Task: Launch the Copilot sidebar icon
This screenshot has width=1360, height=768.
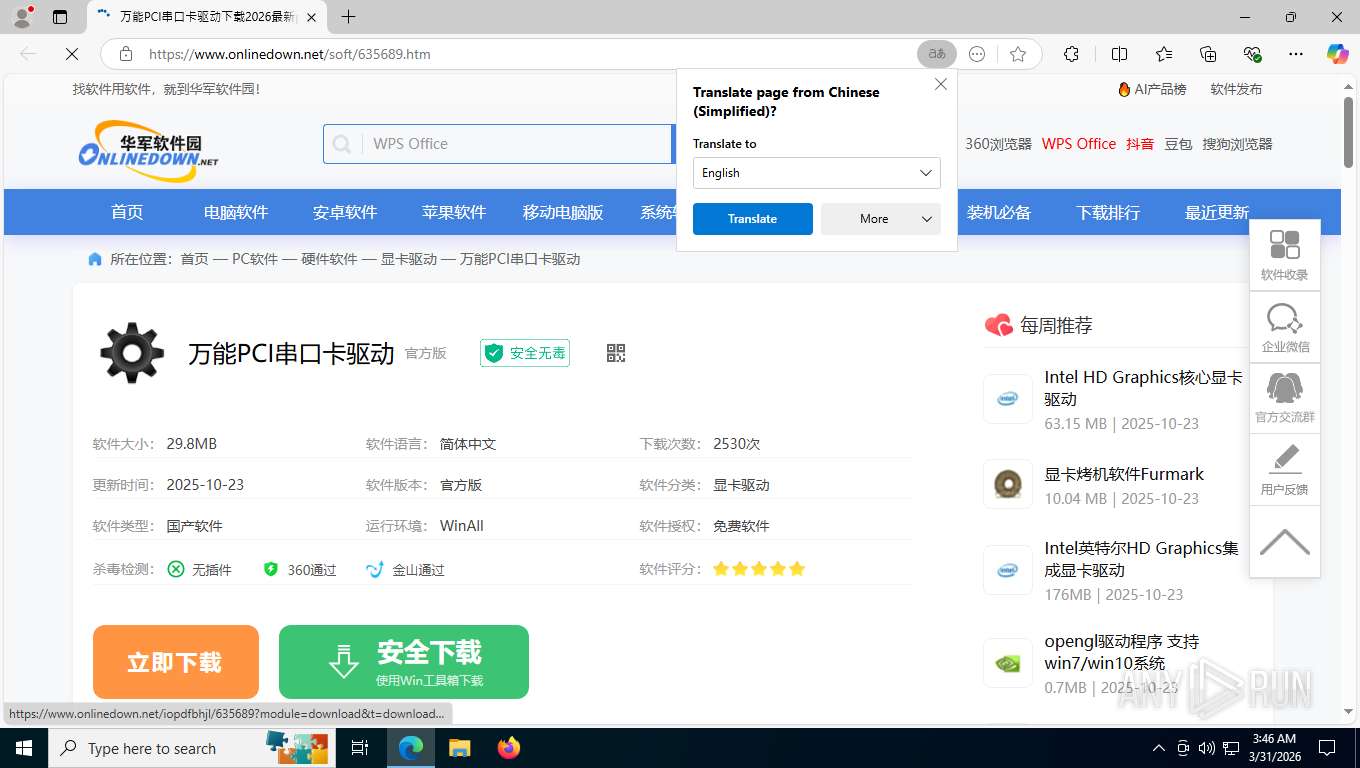Action: 1337,54
